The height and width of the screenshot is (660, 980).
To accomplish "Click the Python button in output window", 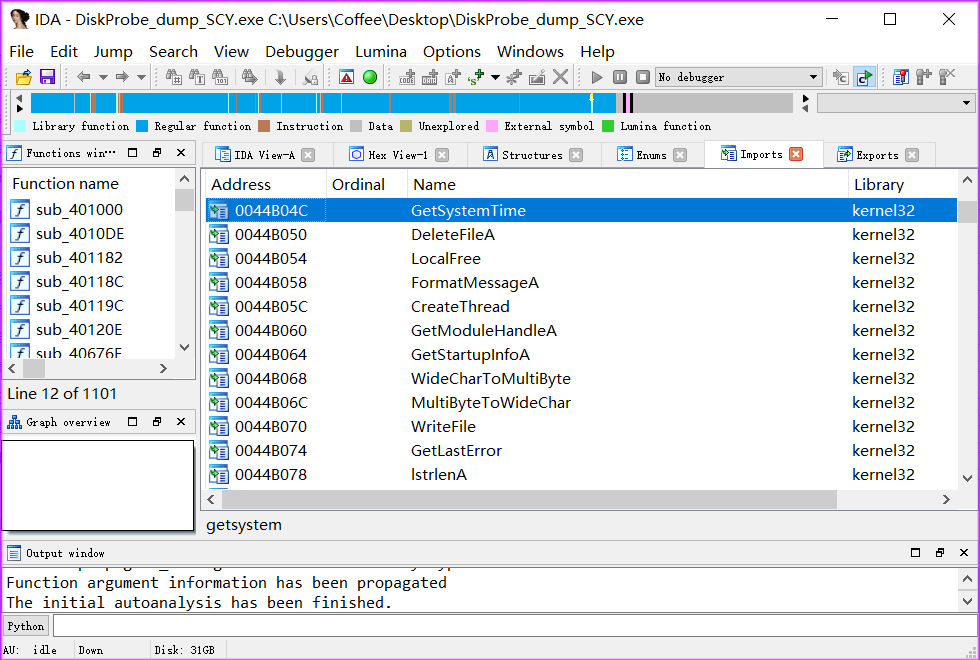I will click(x=26, y=626).
